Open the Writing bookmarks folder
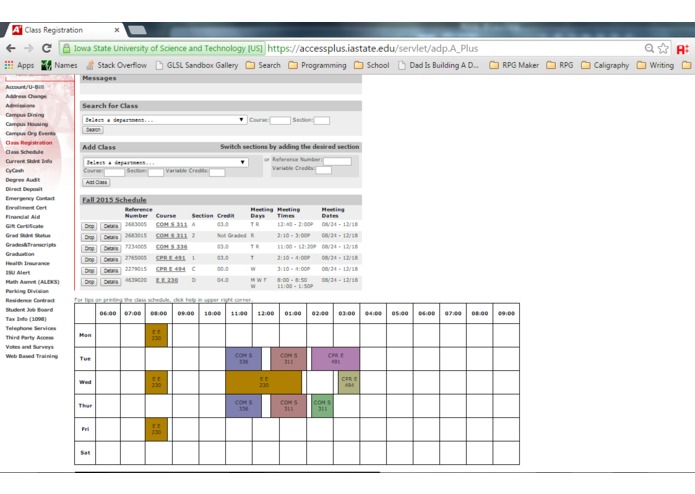The height and width of the screenshot is (494, 695). pos(656,65)
